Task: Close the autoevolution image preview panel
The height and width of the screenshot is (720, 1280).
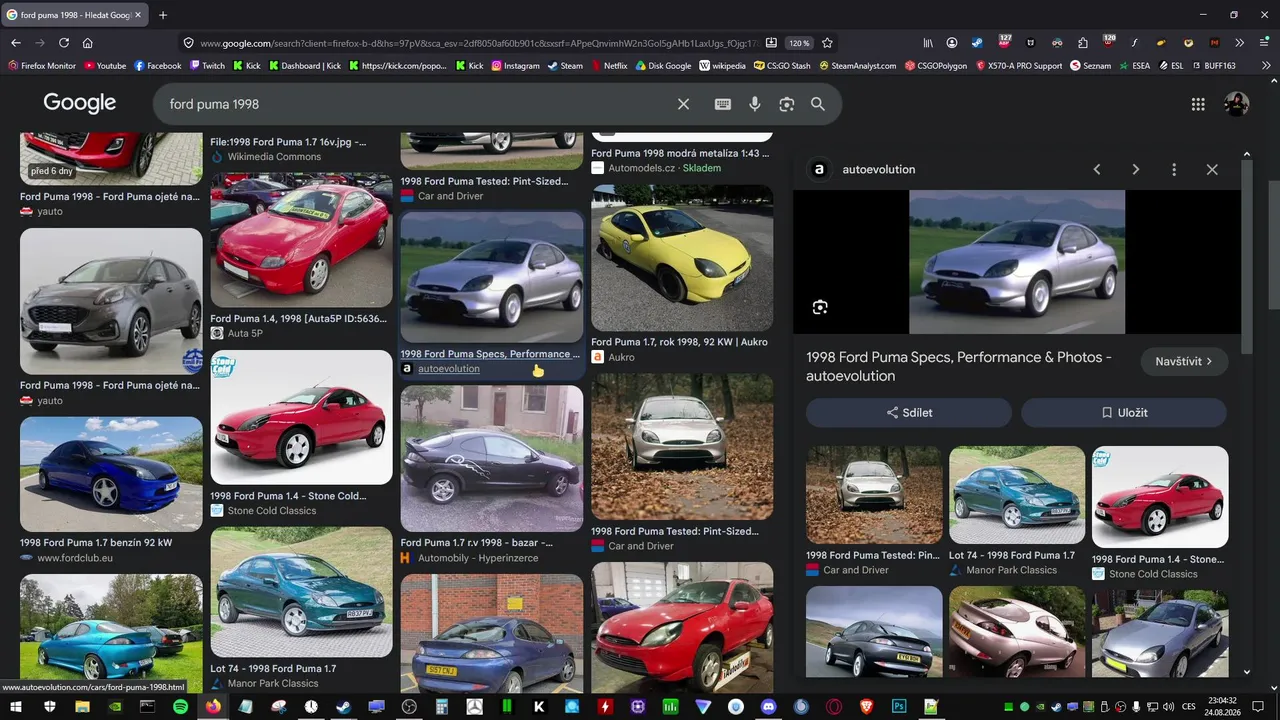Action: (1212, 170)
